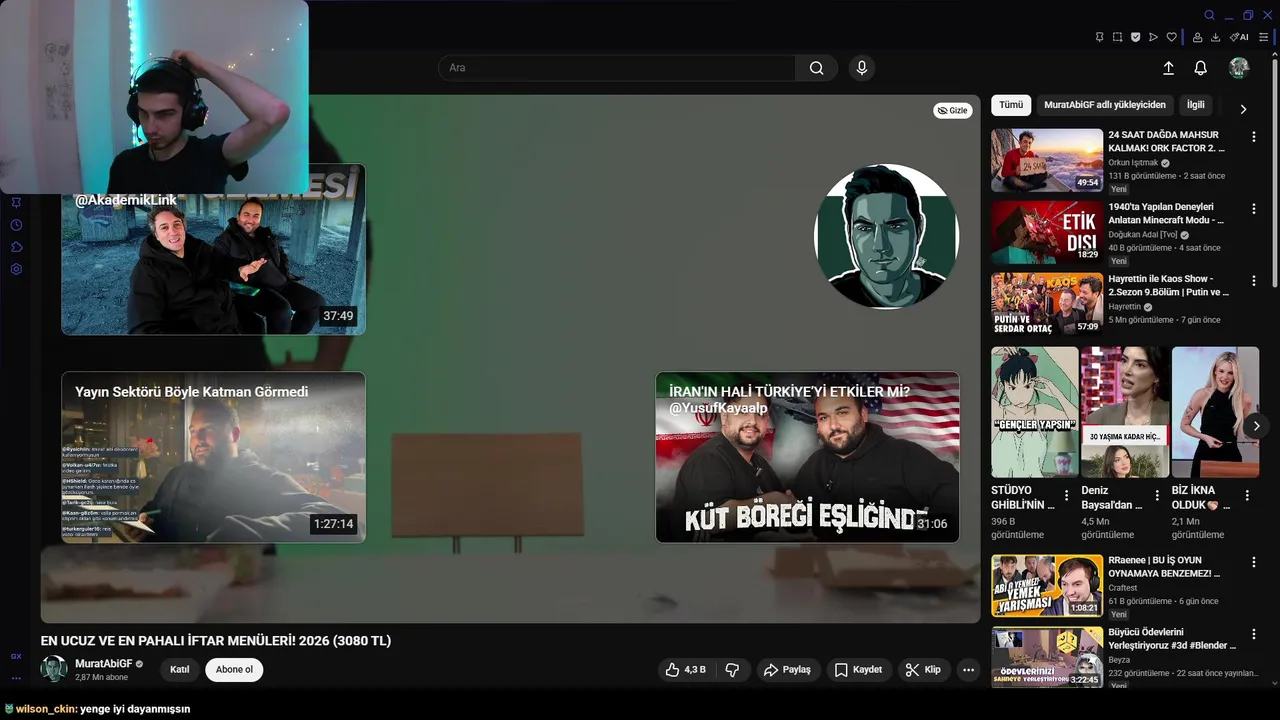The image size is (1280, 720).
Task: Open 24 SAAT DAĞDA MAHSUR thumbnail
Action: 1047,160
